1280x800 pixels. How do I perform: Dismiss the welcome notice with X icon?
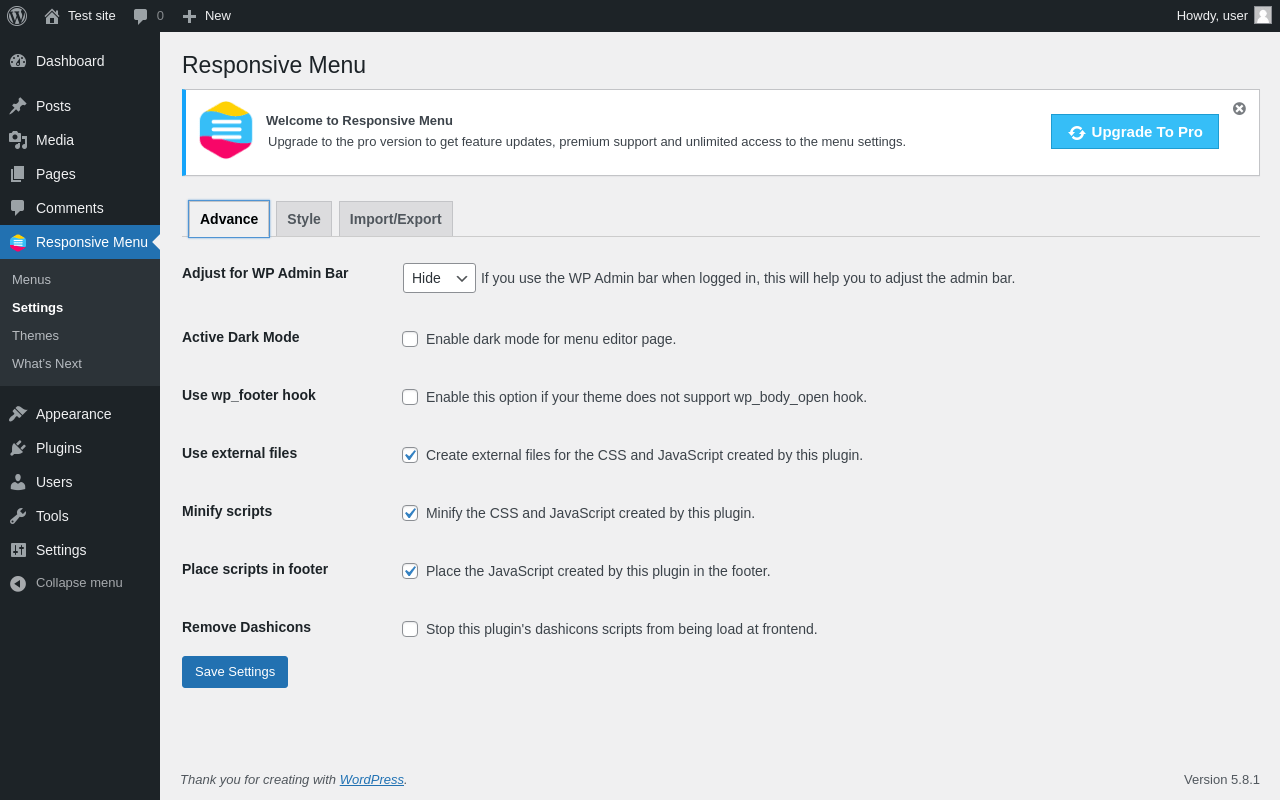pyautogui.click(x=1239, y=108)
